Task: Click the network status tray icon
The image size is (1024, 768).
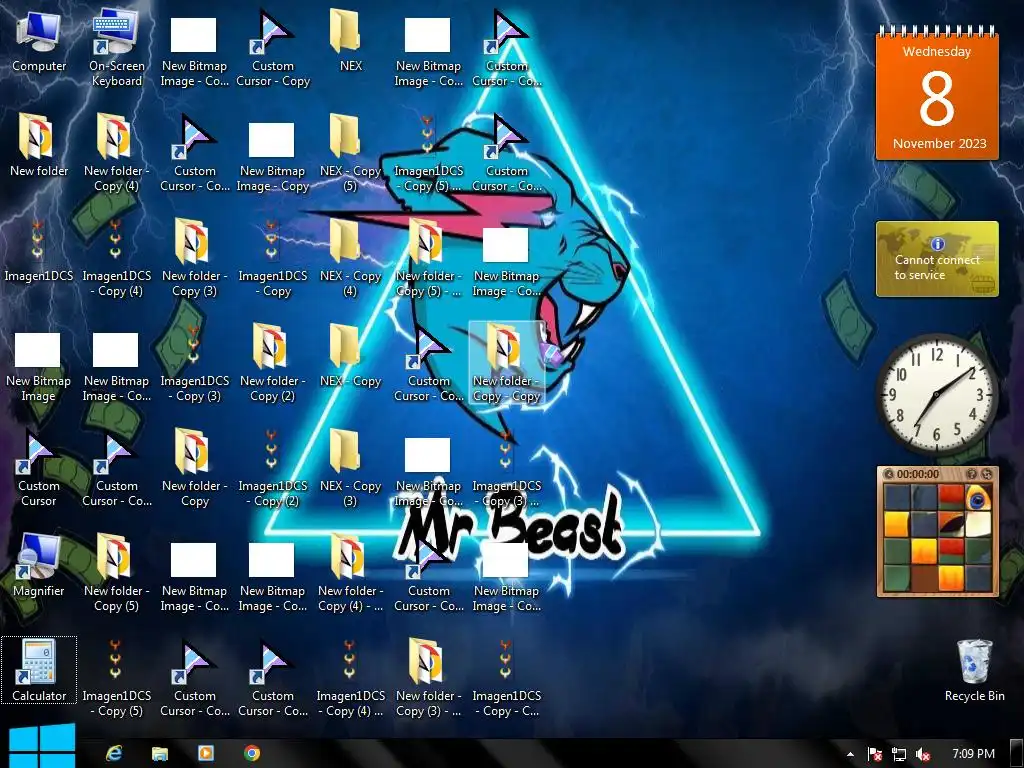Action: point(899,754)
